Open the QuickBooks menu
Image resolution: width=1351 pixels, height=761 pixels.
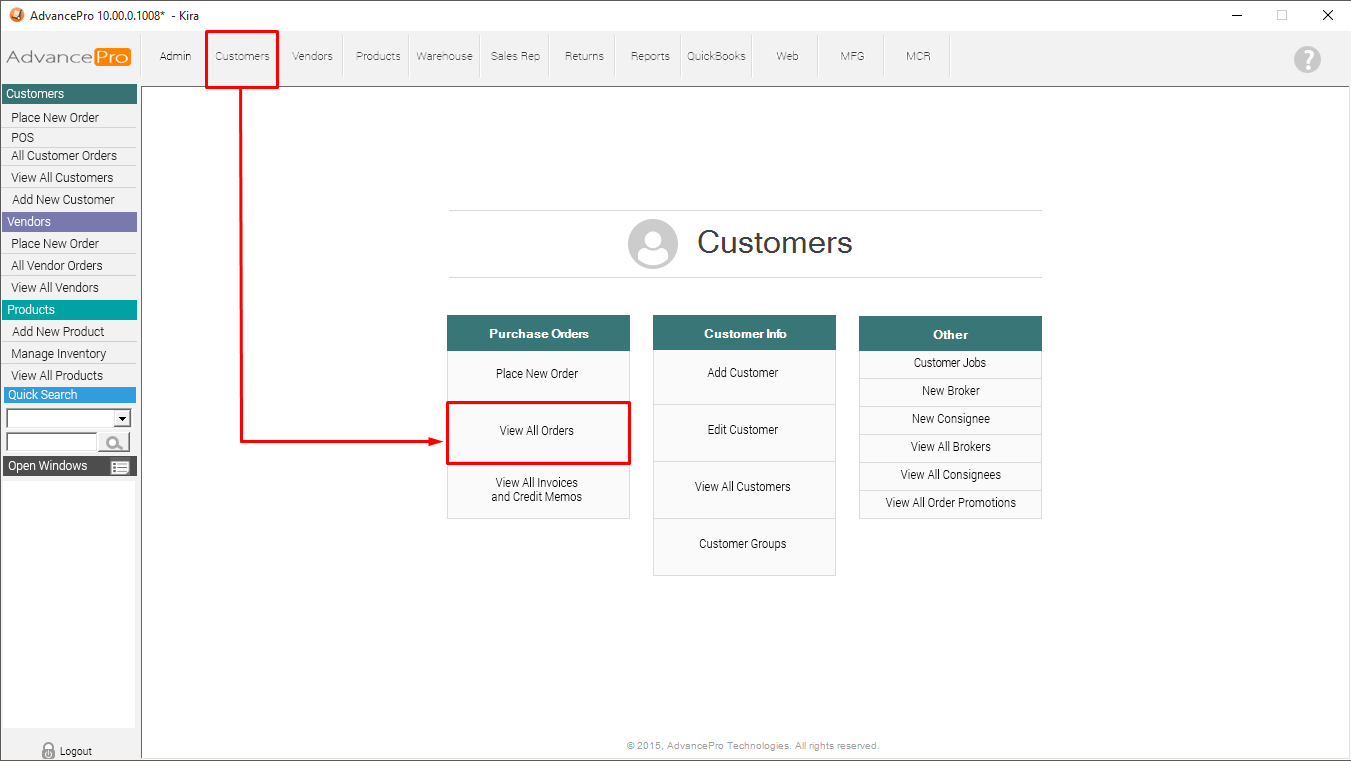coord(716,56)
